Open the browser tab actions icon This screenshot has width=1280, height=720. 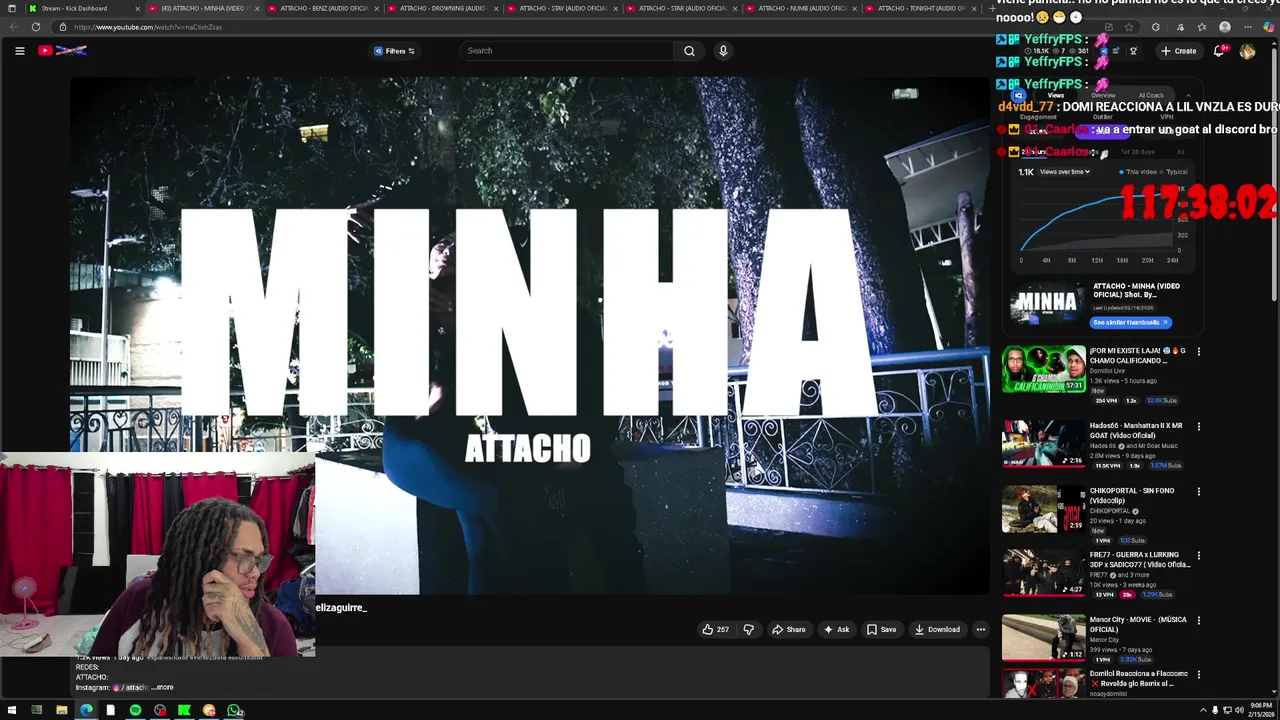pyautogui.click(x=11, y=8)
